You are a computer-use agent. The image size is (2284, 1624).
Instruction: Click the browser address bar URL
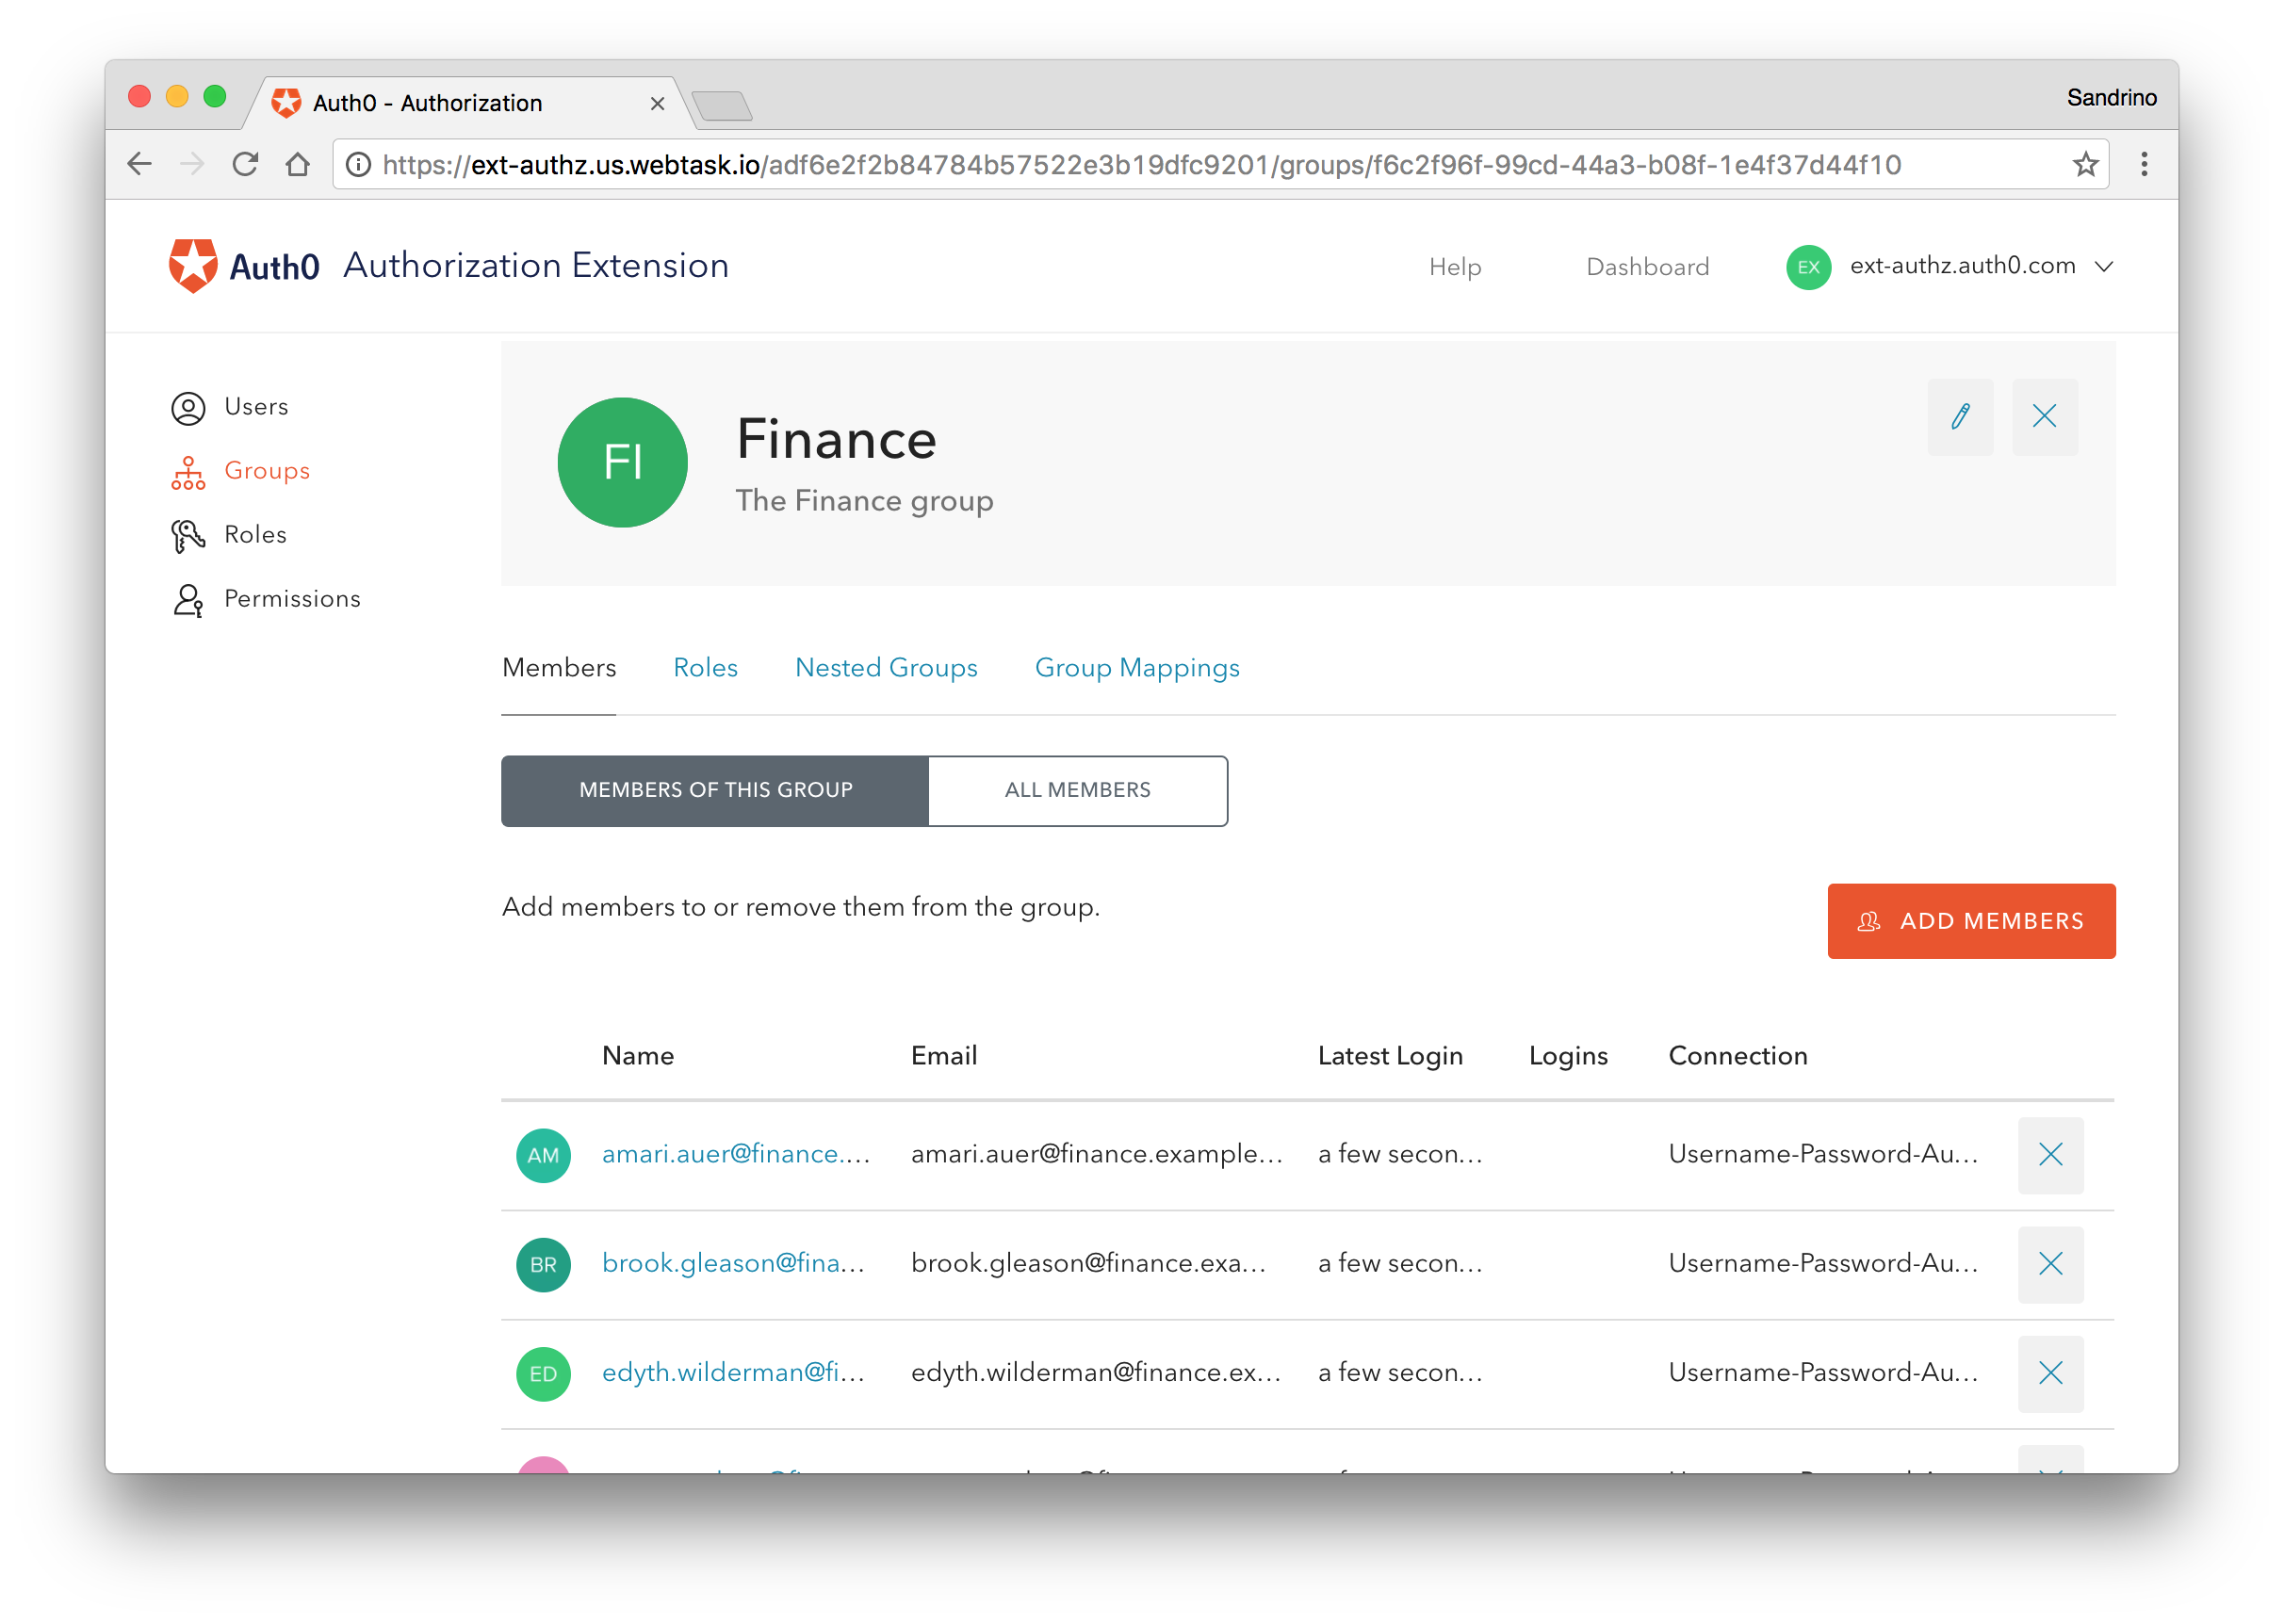(x=1140, y=165)
